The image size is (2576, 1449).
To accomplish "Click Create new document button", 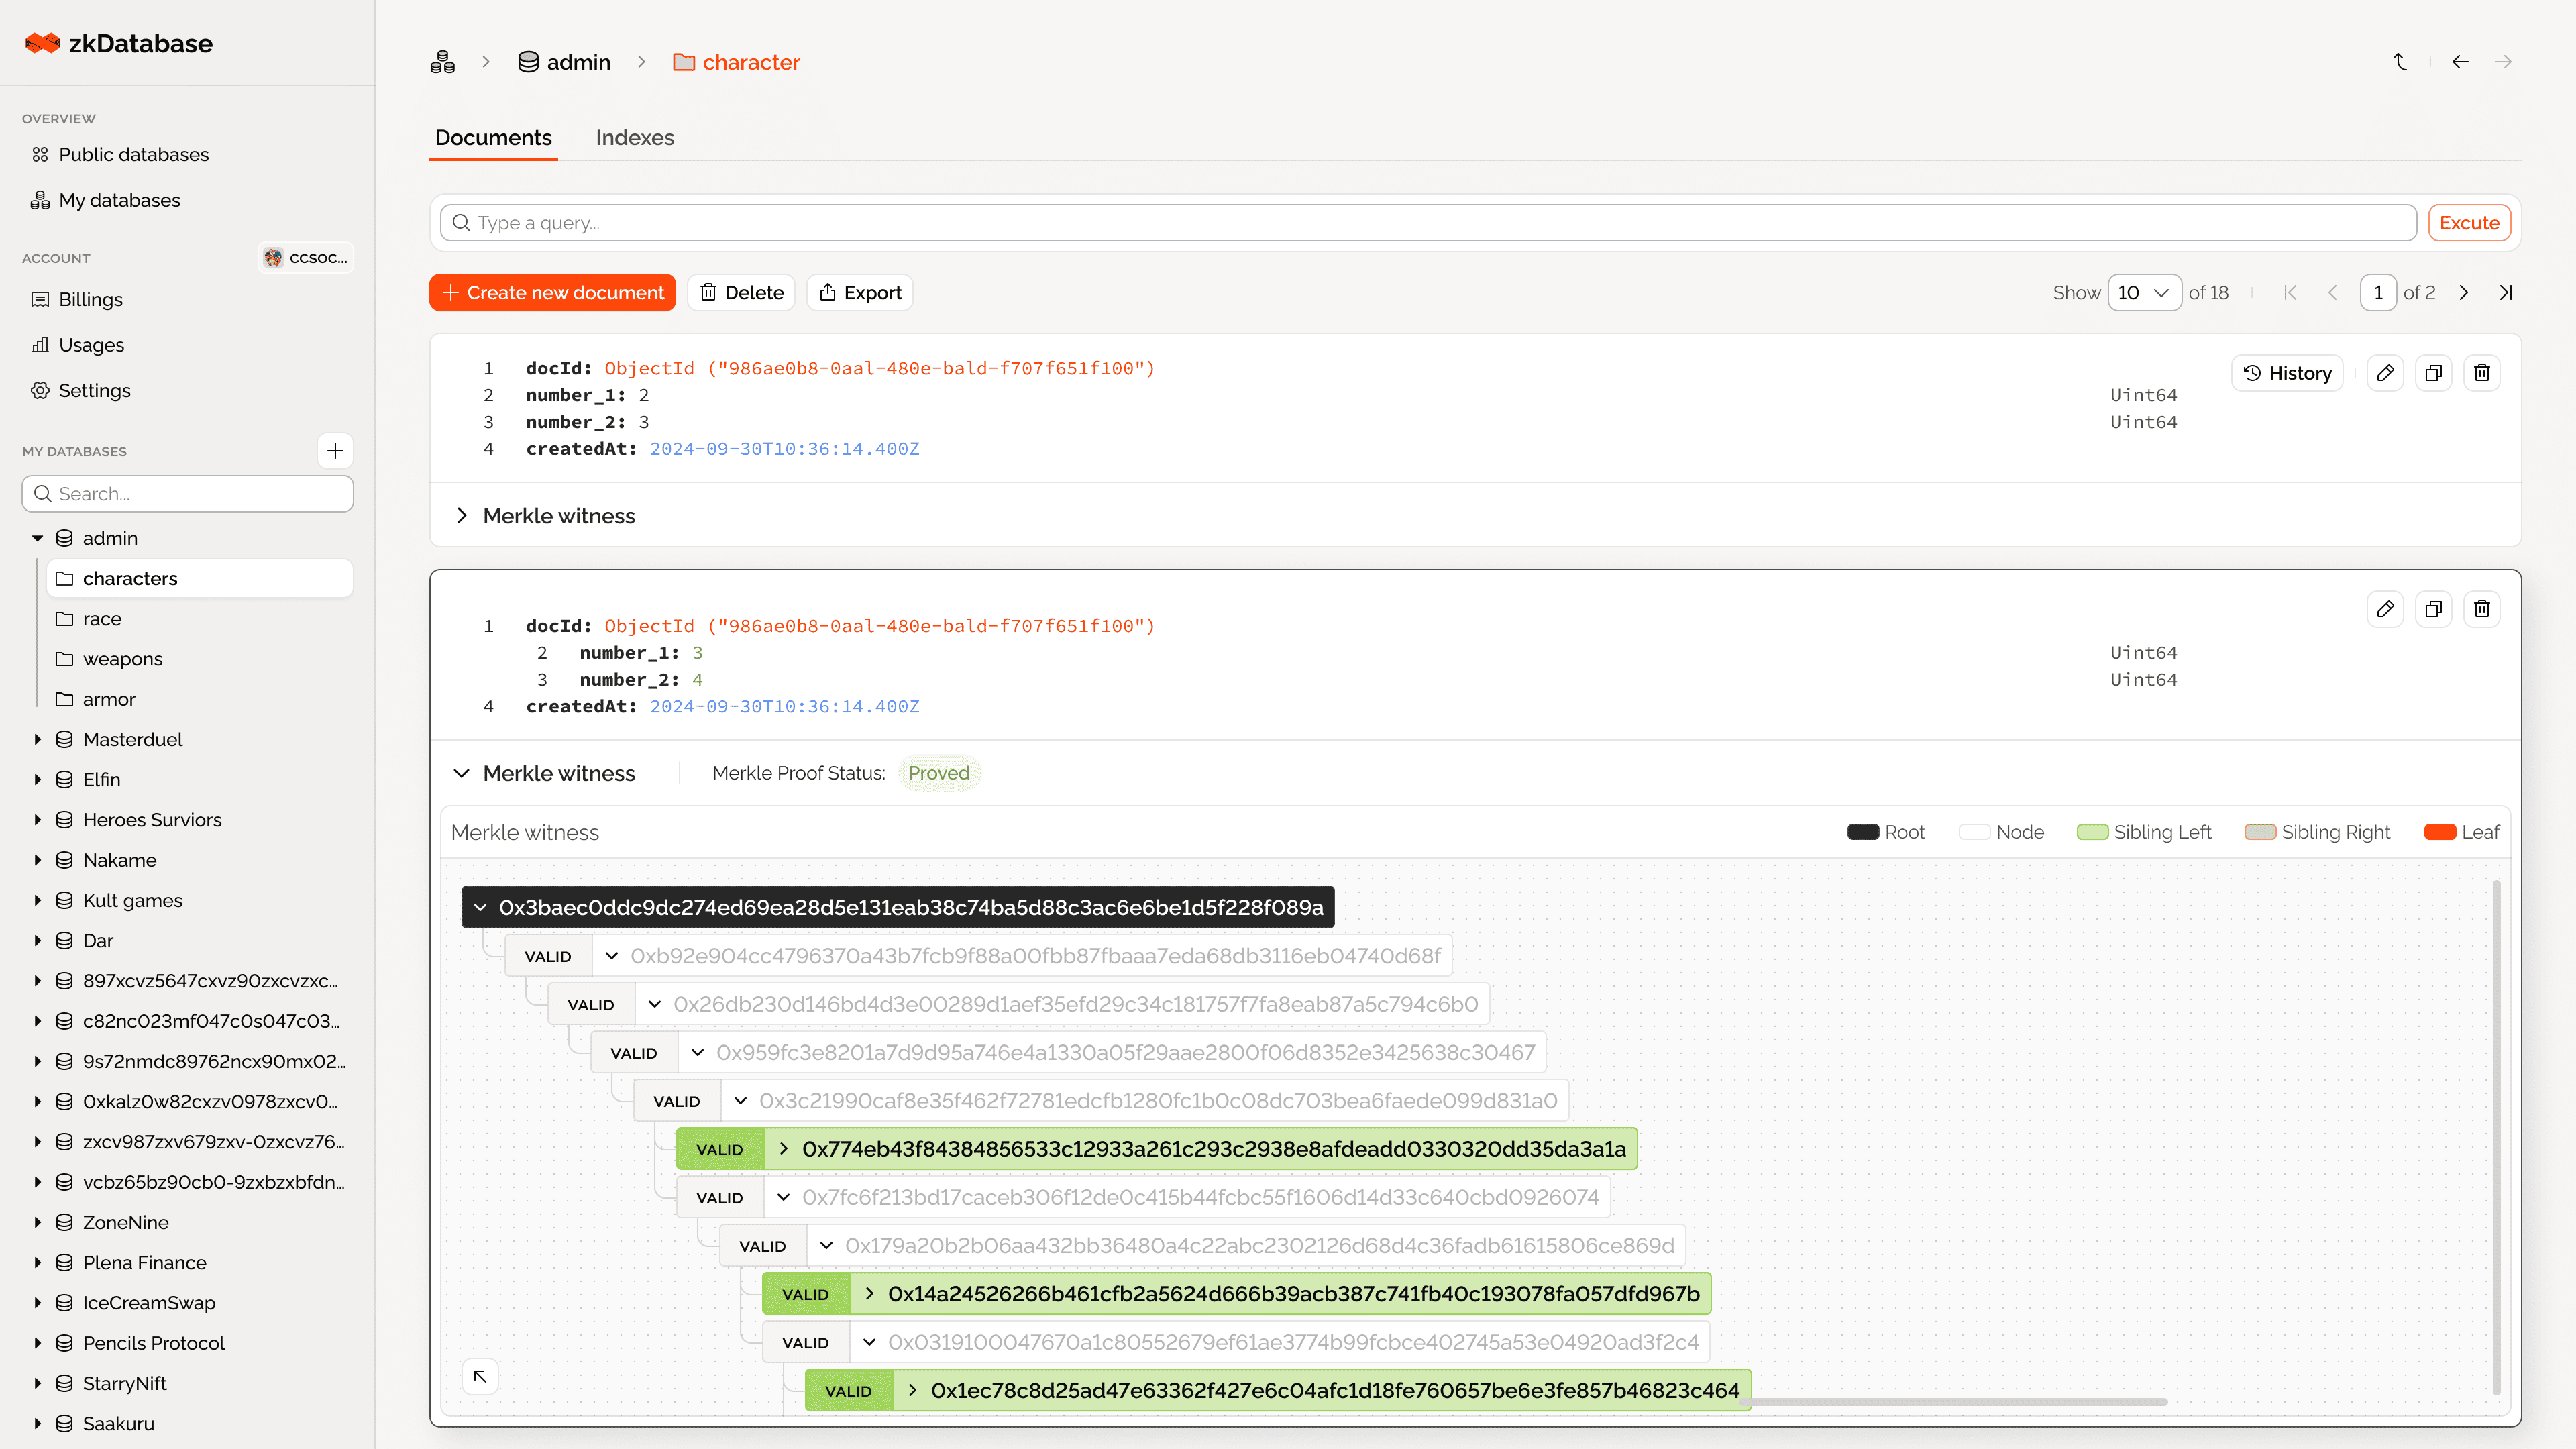I will coord(553,293).
